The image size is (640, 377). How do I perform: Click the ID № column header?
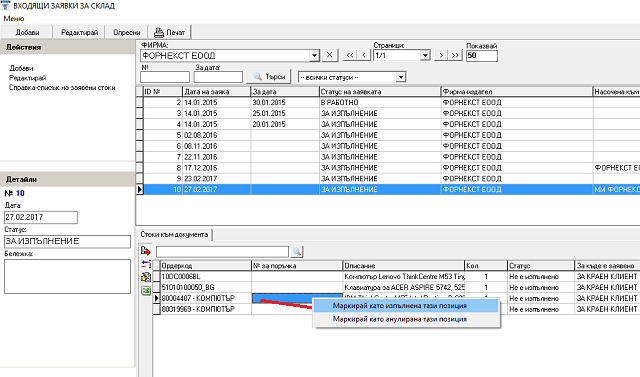point(162,91)
